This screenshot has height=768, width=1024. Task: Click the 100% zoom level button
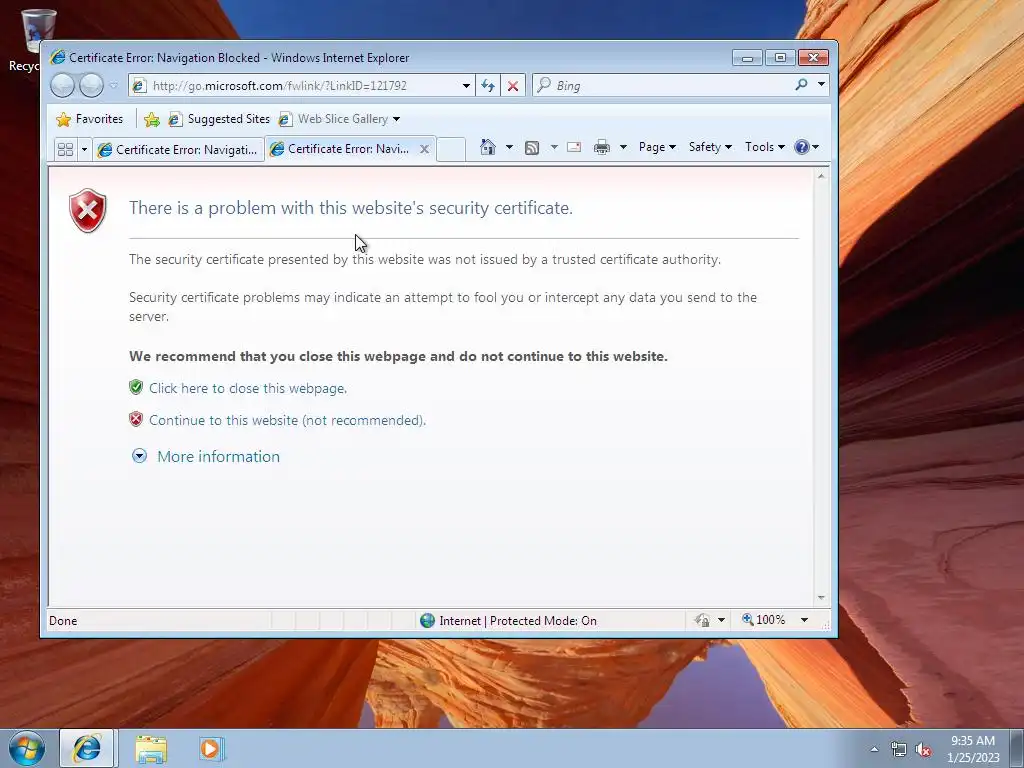click(x=763, y=620)
